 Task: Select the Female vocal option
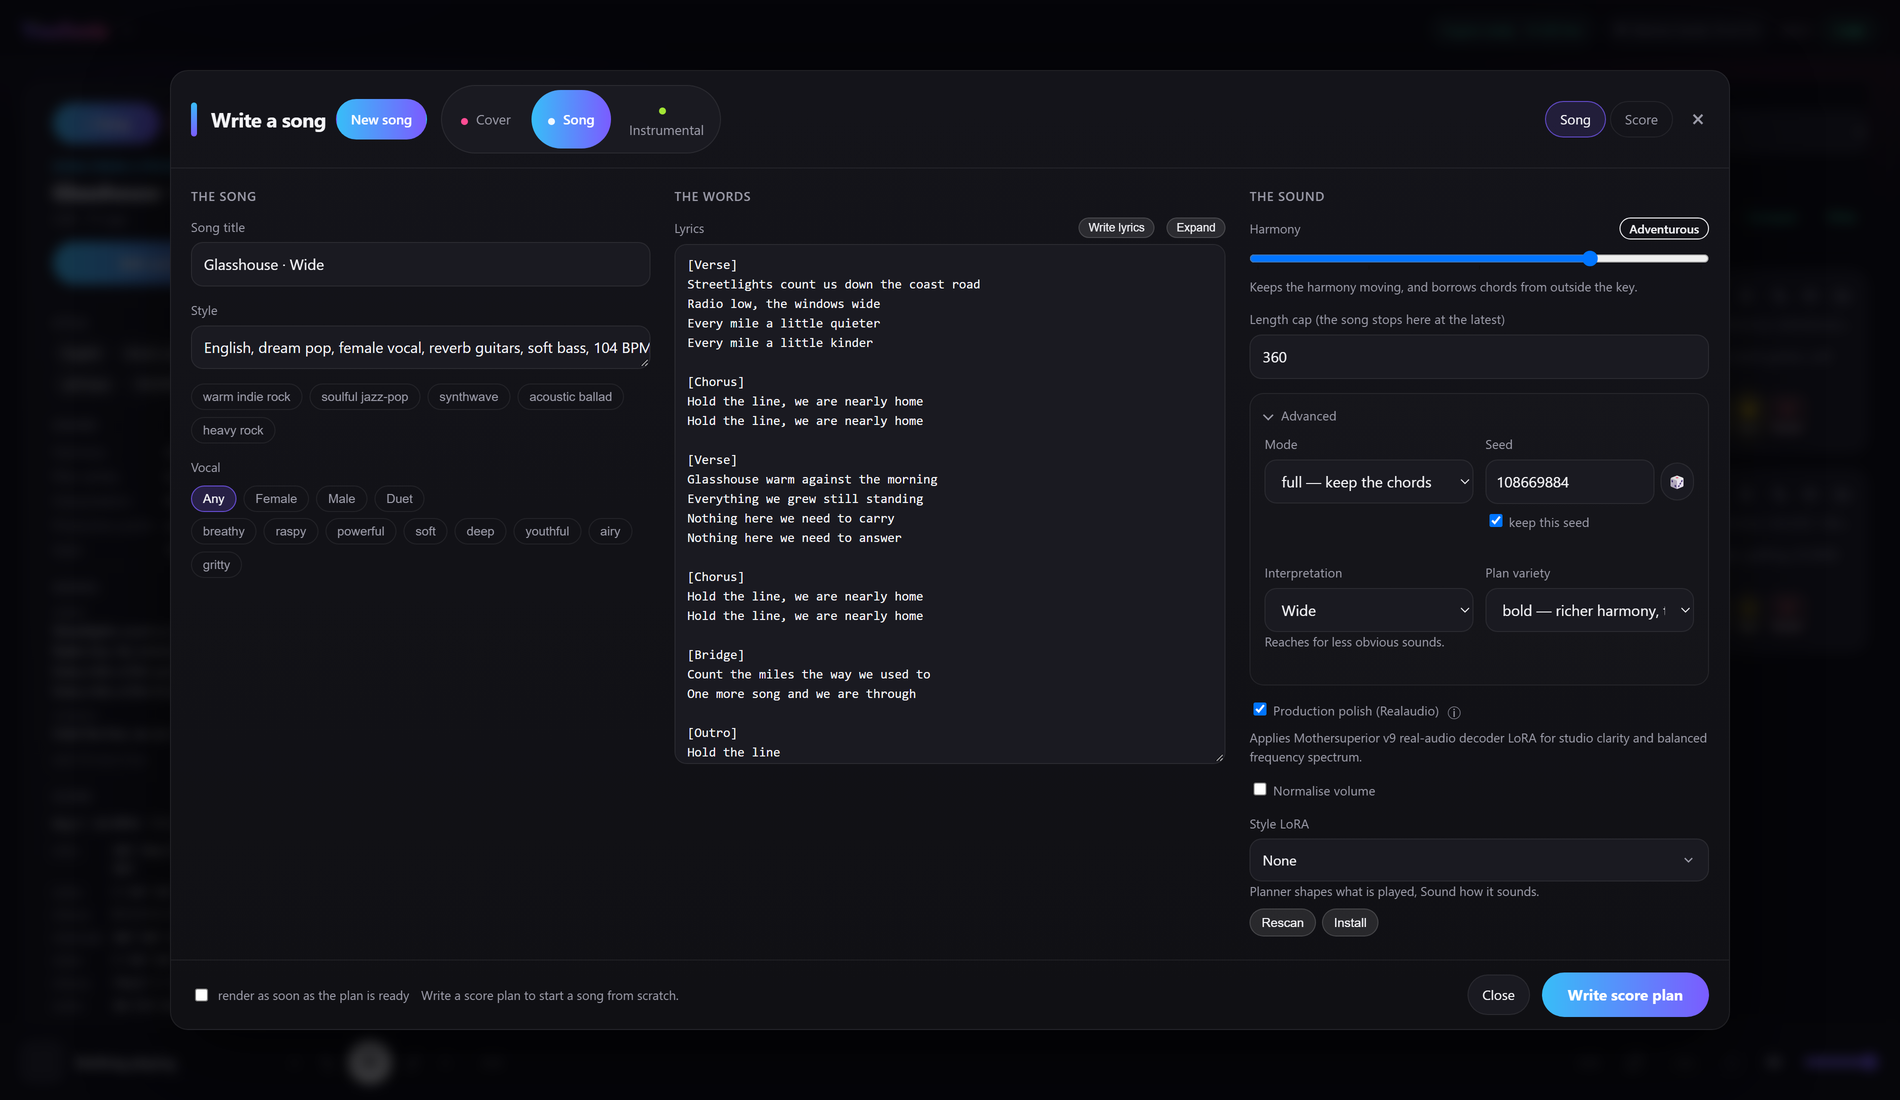coord(276,499)
